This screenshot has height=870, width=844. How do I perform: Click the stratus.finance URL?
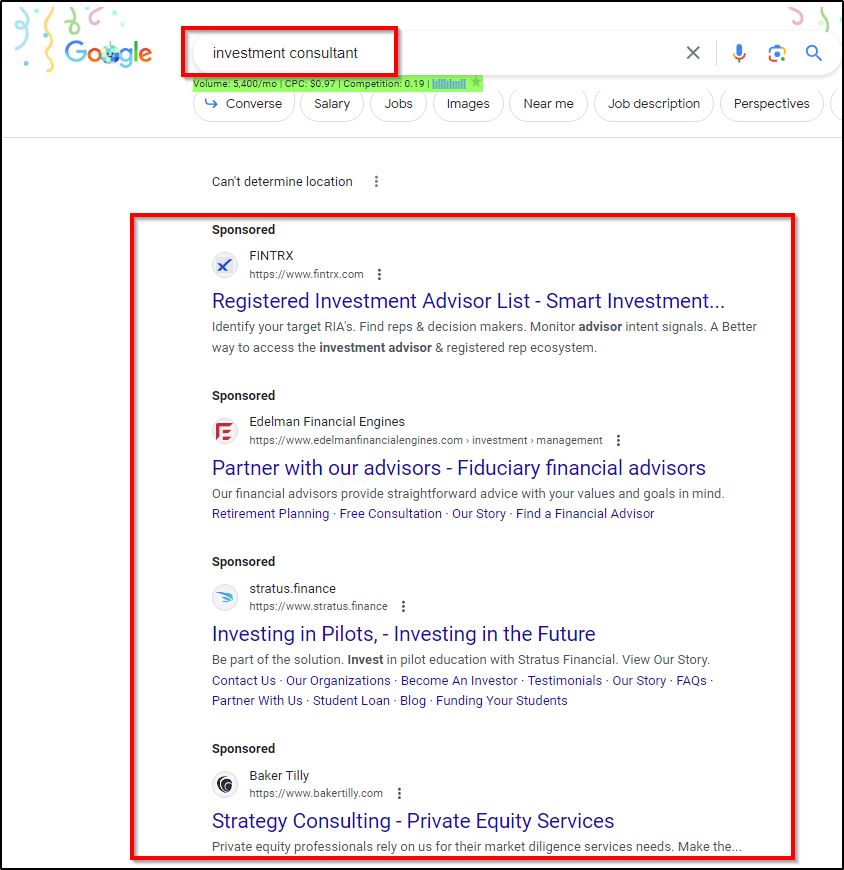point(318,606)
